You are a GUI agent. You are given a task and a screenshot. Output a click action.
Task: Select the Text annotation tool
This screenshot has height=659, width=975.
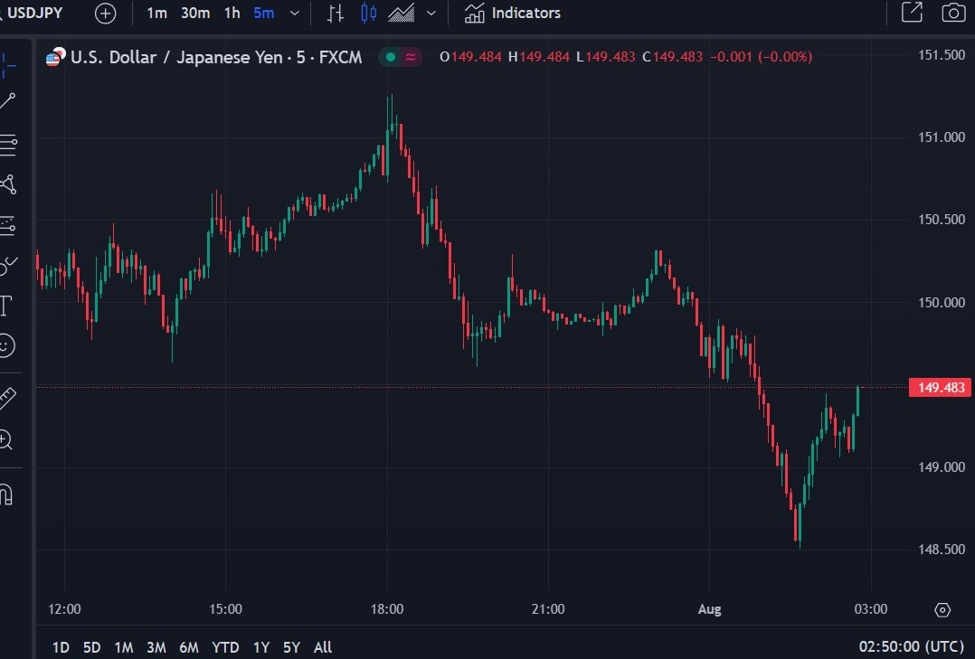pos(8,307)
